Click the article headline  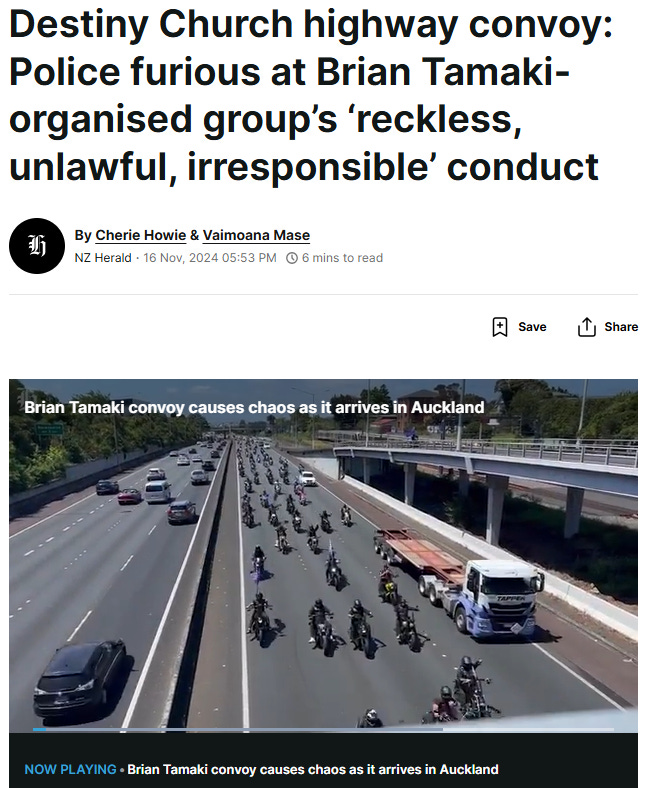point(312,95)
